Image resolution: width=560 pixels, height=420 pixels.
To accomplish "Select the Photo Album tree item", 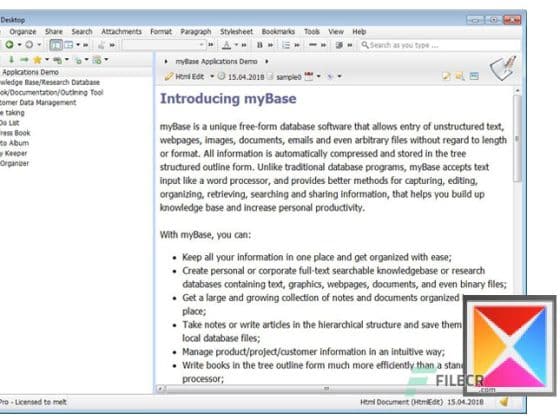I will click(14, 143).
